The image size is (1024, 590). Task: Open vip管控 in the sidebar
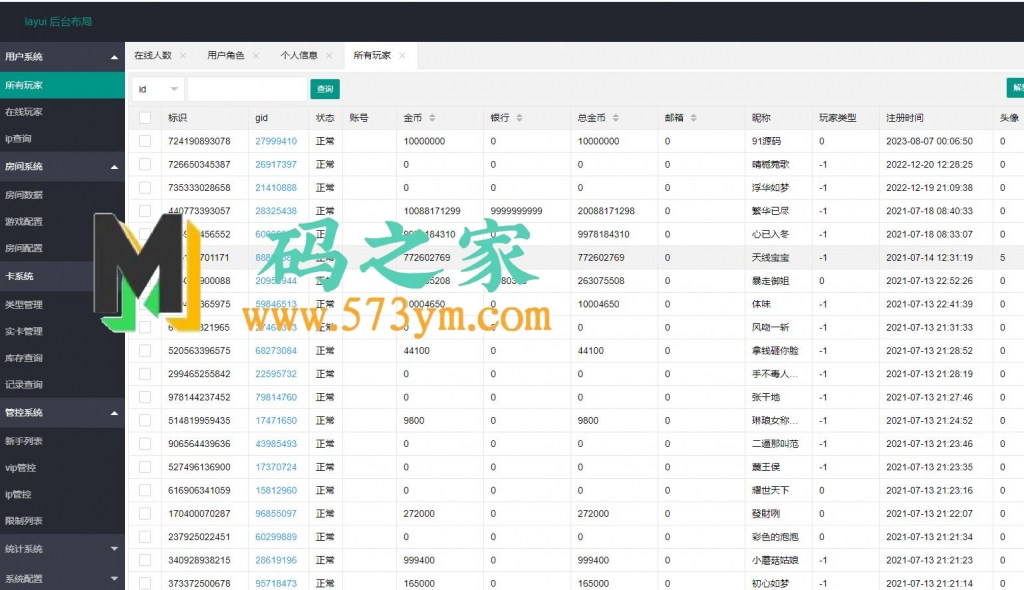(x=62, y=468)
